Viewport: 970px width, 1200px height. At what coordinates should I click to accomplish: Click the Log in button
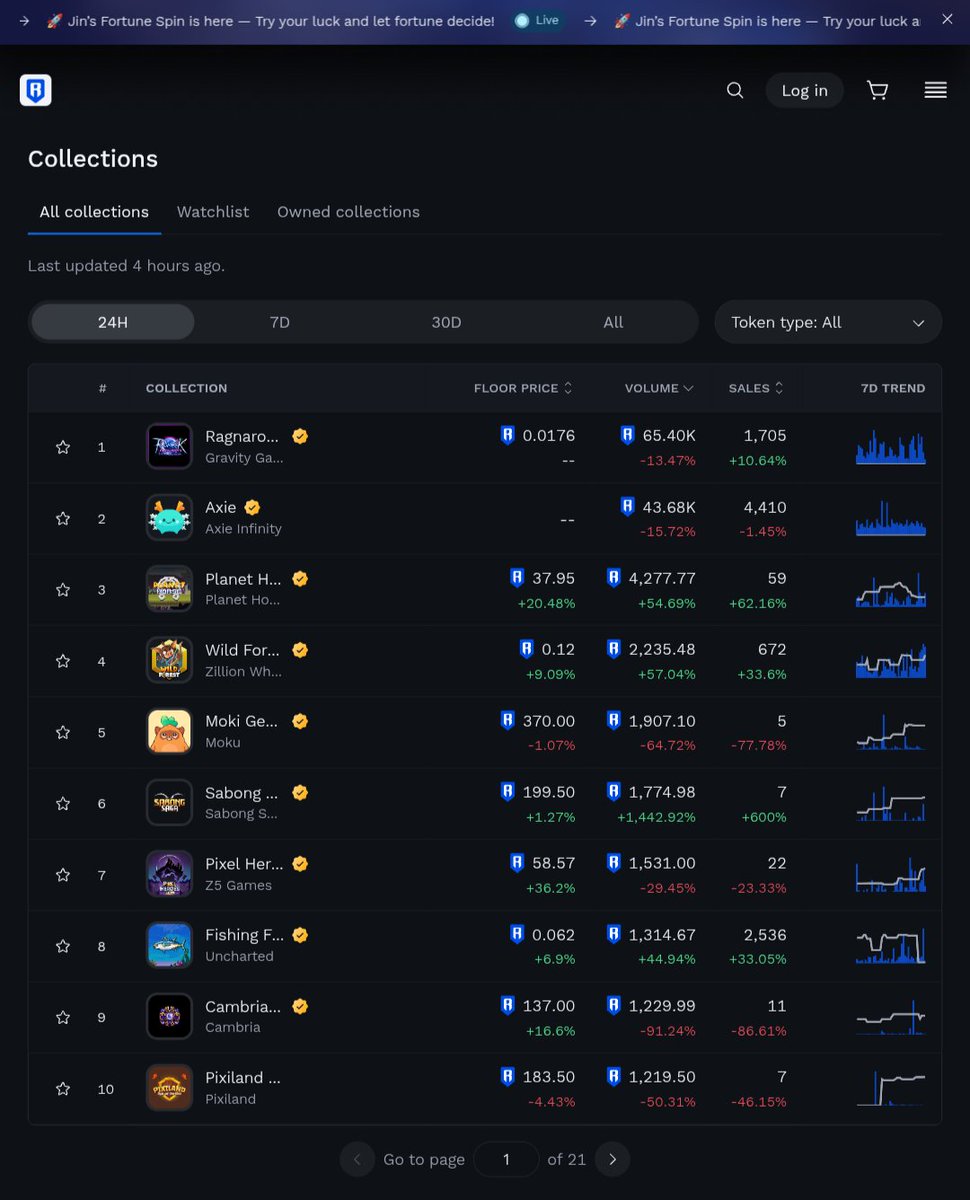805,91
